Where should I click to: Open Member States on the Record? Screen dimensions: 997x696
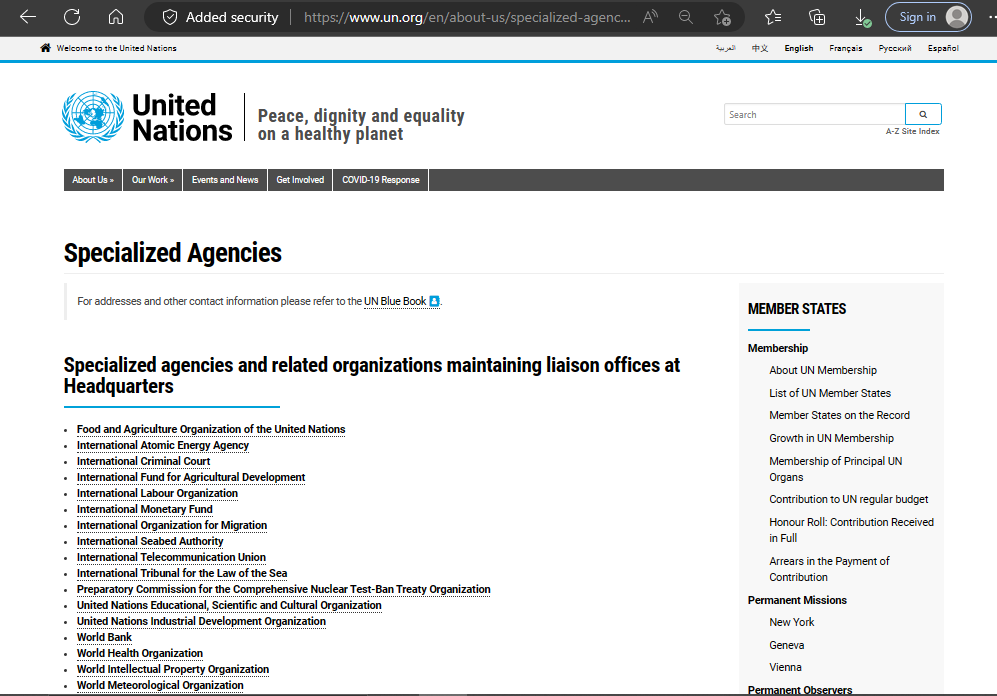click(x=839, y=416)
